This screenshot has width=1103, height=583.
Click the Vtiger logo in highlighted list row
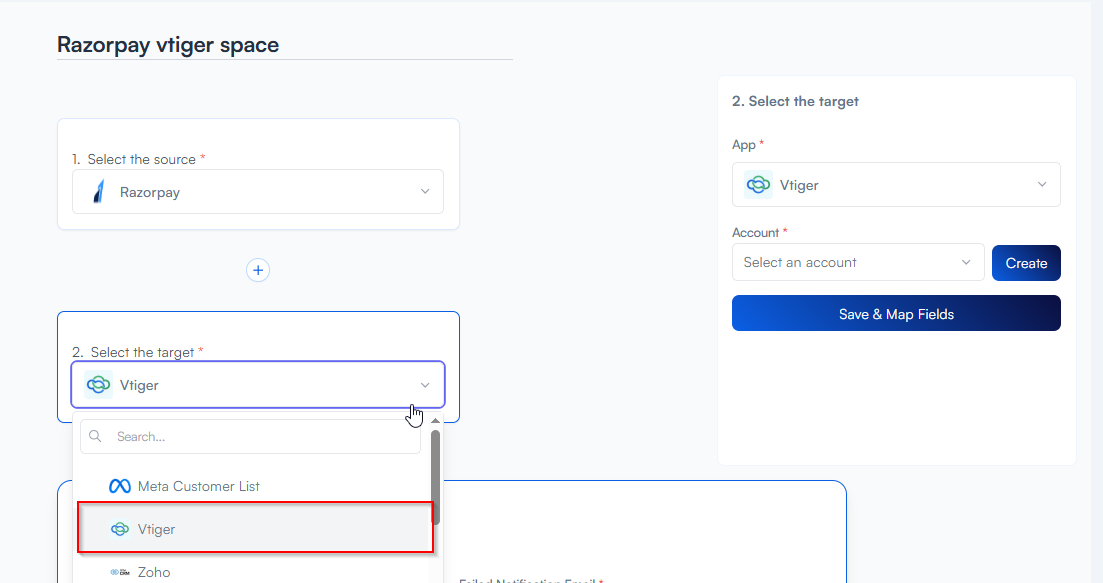click(120, 529)
